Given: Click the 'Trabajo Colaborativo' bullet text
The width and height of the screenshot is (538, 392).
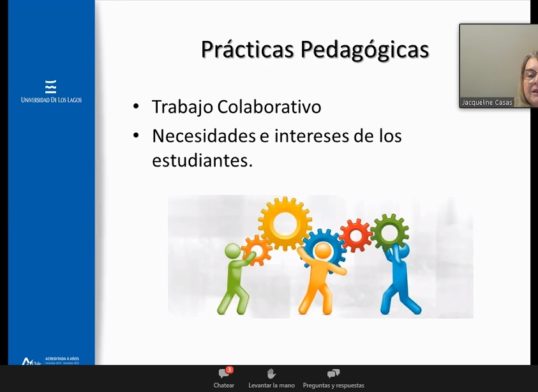Looking at the screenshot, I should coord(236,106).
